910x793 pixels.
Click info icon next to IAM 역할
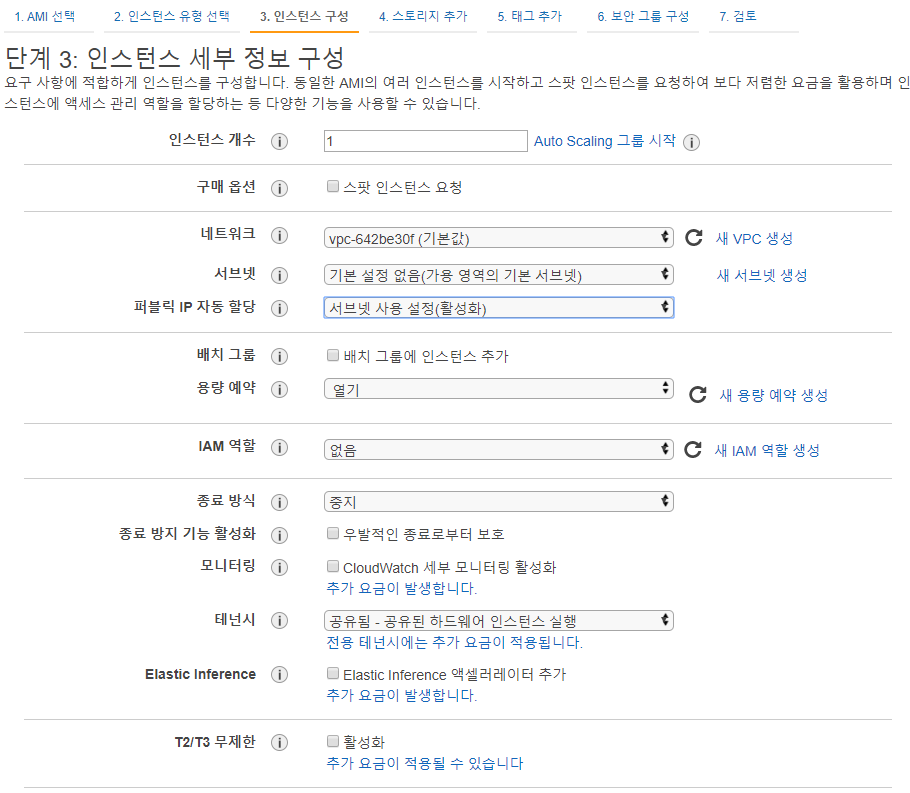coord(279,447)
